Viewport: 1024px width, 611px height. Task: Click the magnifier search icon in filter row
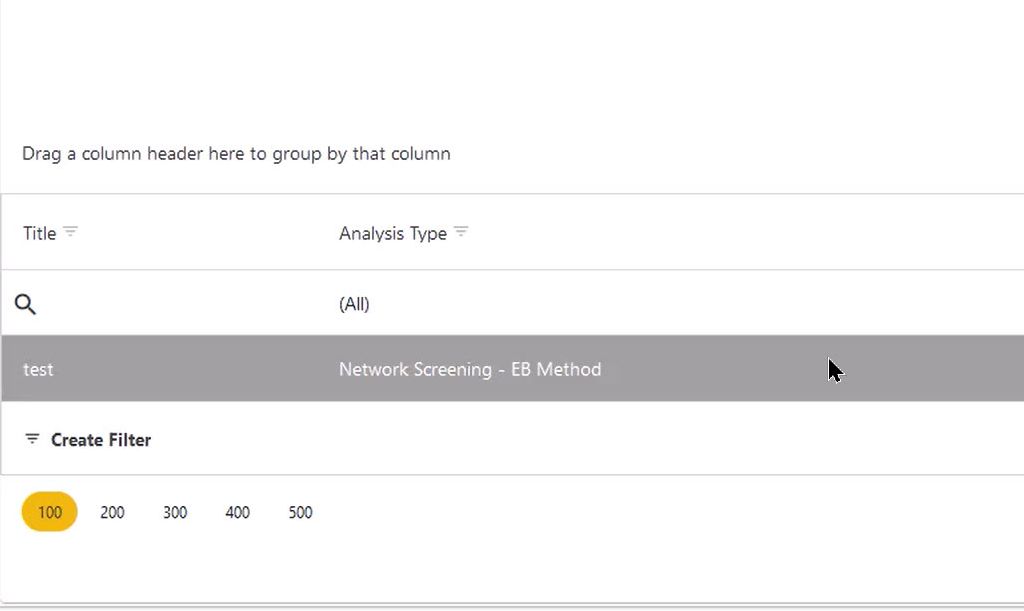[26, 304]
